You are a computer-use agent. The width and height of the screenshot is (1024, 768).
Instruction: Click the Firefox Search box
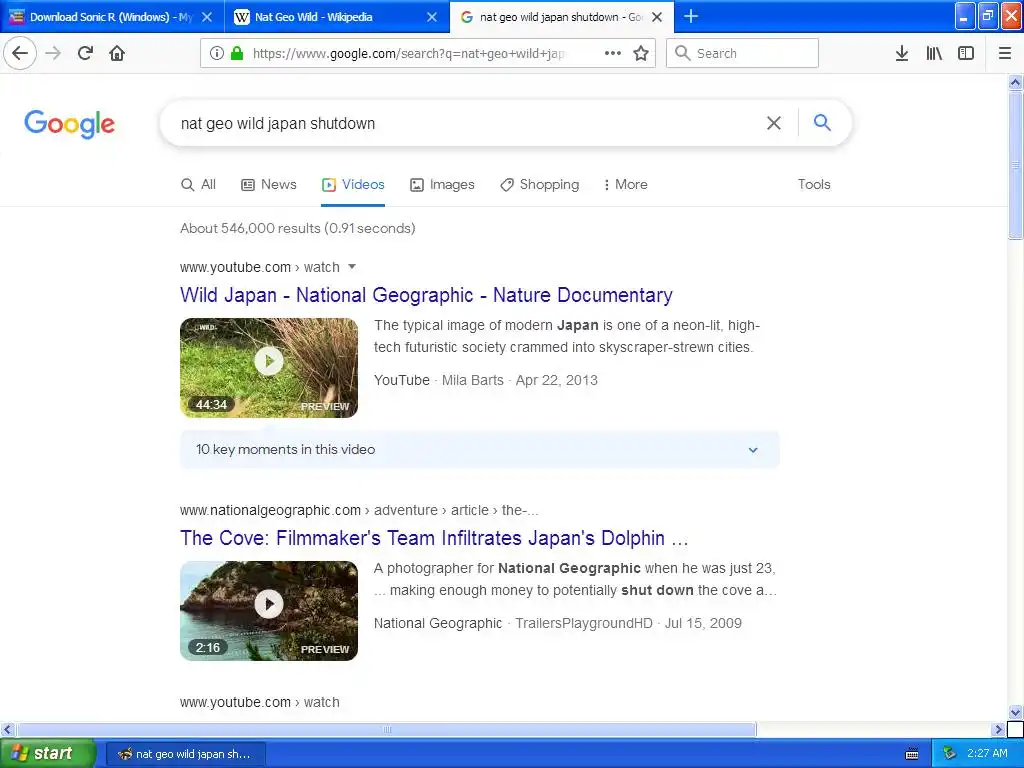point(742,53)
